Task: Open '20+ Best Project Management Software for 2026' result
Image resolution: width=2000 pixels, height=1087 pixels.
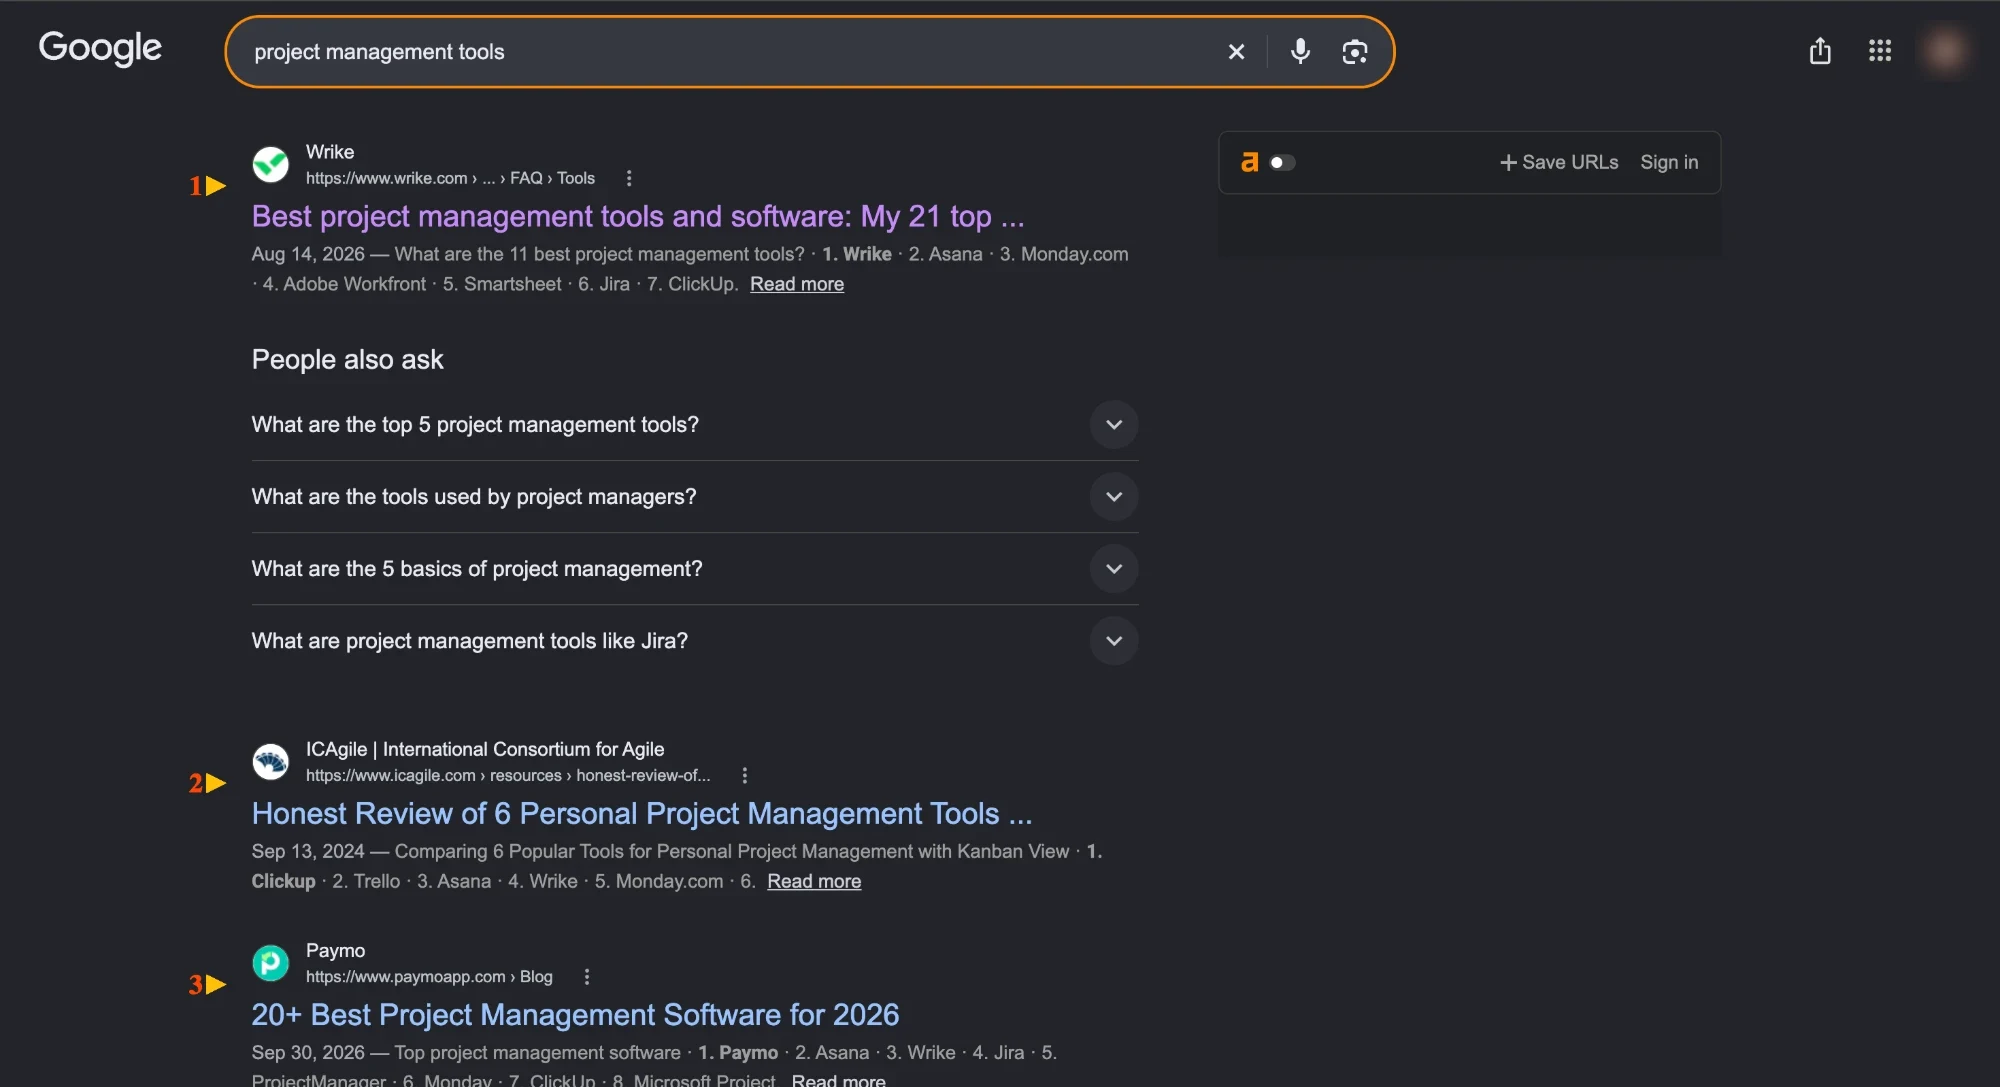Action: 575,1014
